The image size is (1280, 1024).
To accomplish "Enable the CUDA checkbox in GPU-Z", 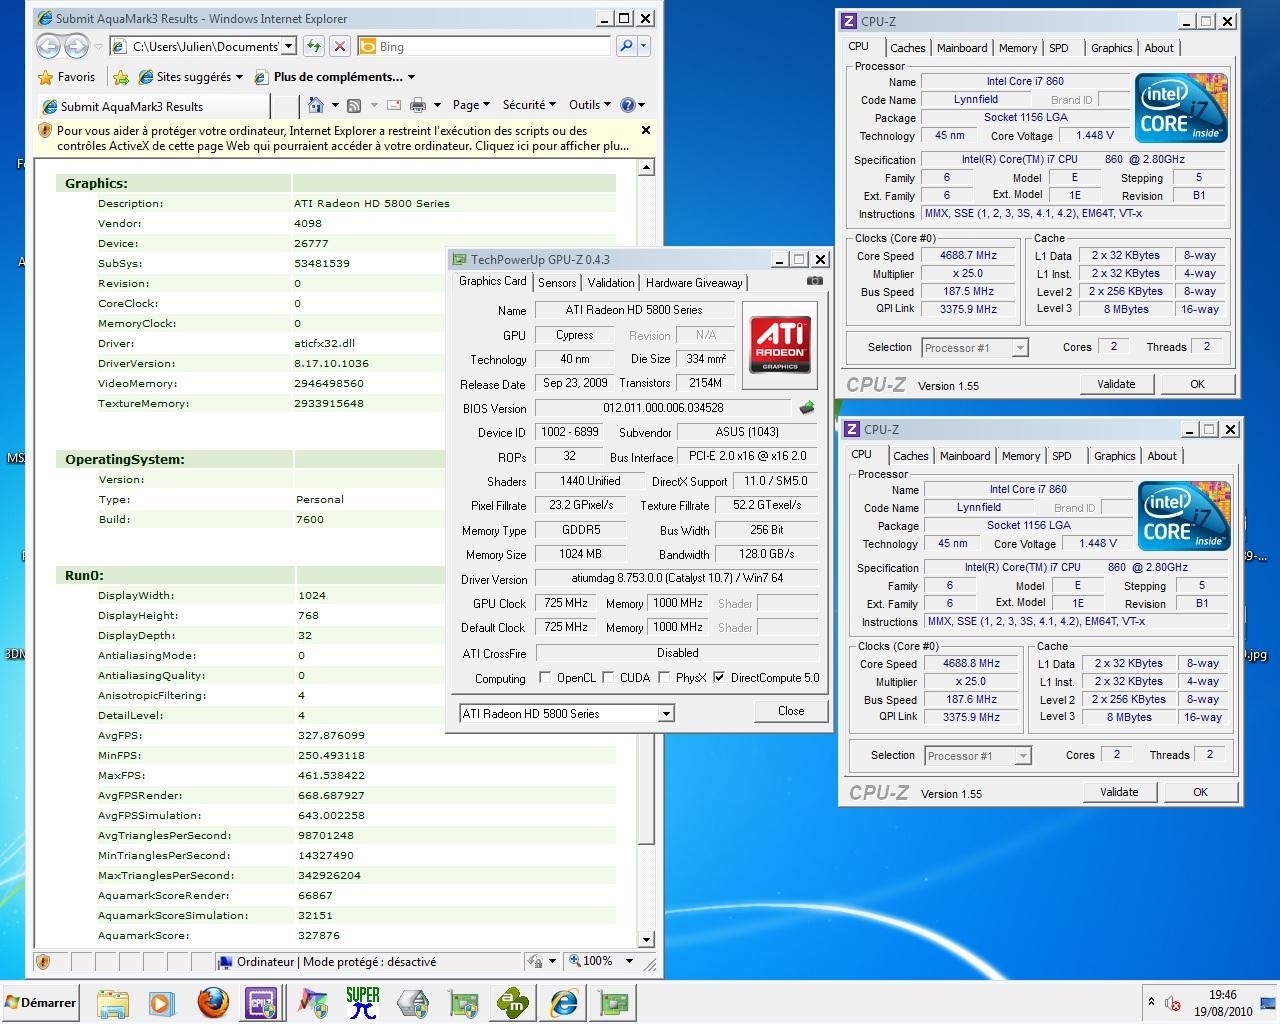I will coord(608,677).
